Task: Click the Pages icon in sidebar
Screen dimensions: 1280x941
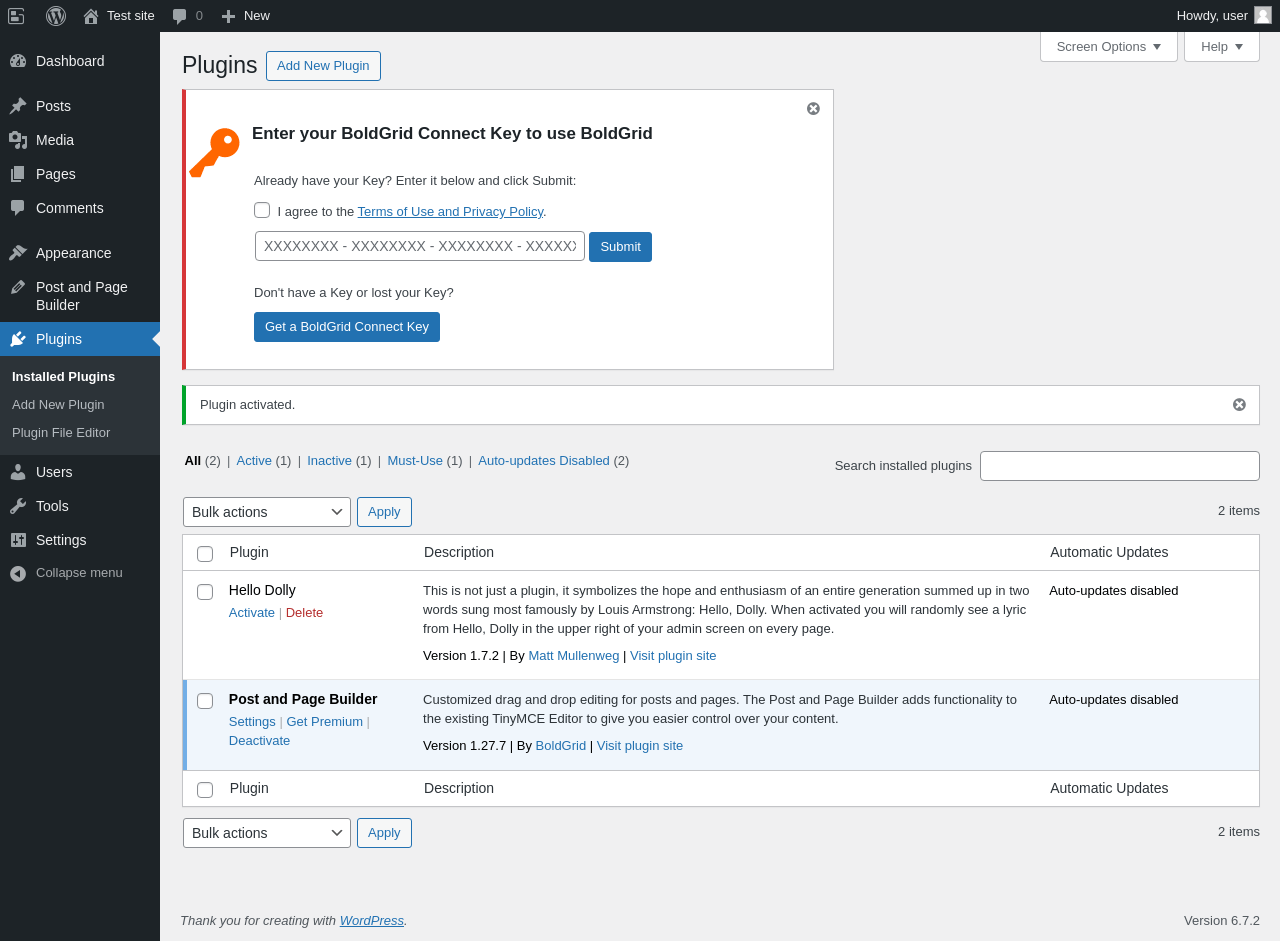Action: coord(18,174)
